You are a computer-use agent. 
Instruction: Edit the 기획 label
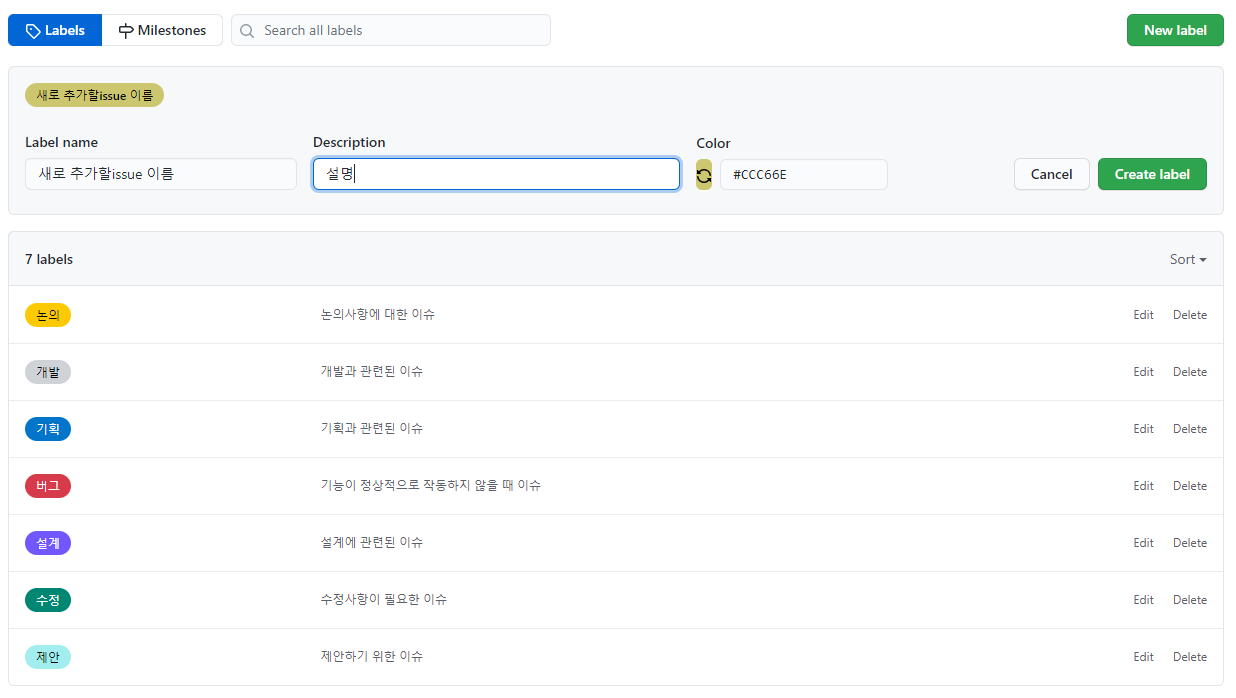(x=1143, y=428)
